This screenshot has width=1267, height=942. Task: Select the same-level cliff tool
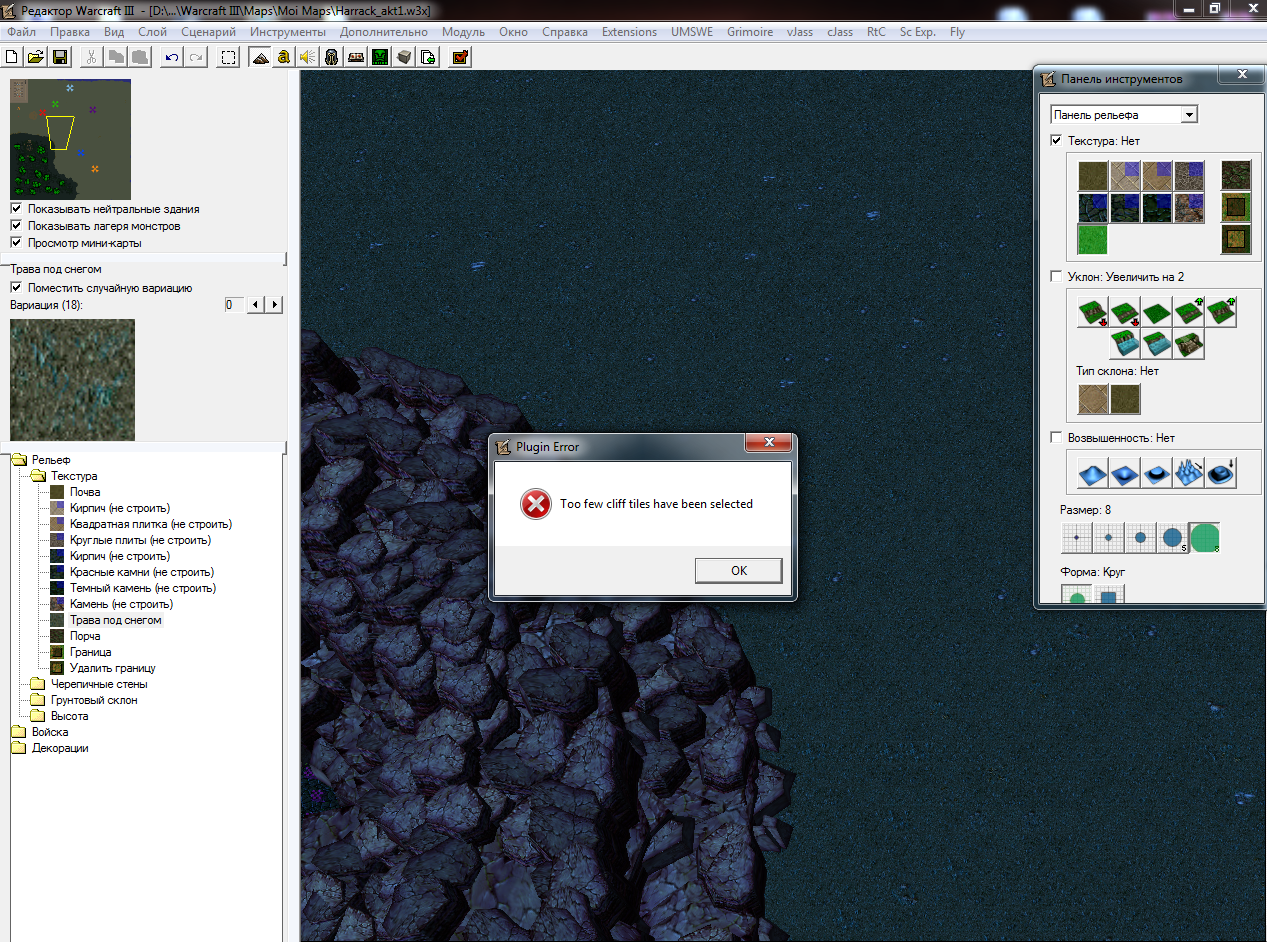click(x=1156, y=313)
